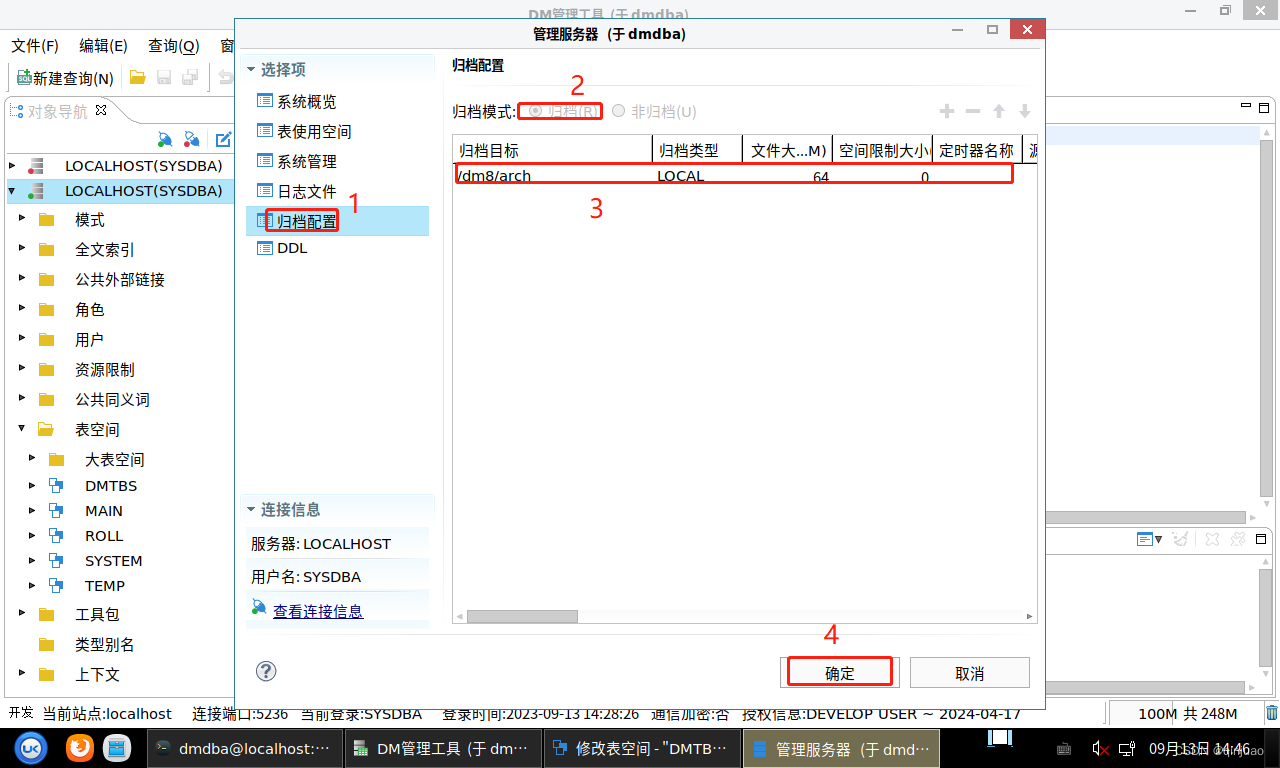
Task: Click the help question mark icon
Action: (x=266, y=671)
